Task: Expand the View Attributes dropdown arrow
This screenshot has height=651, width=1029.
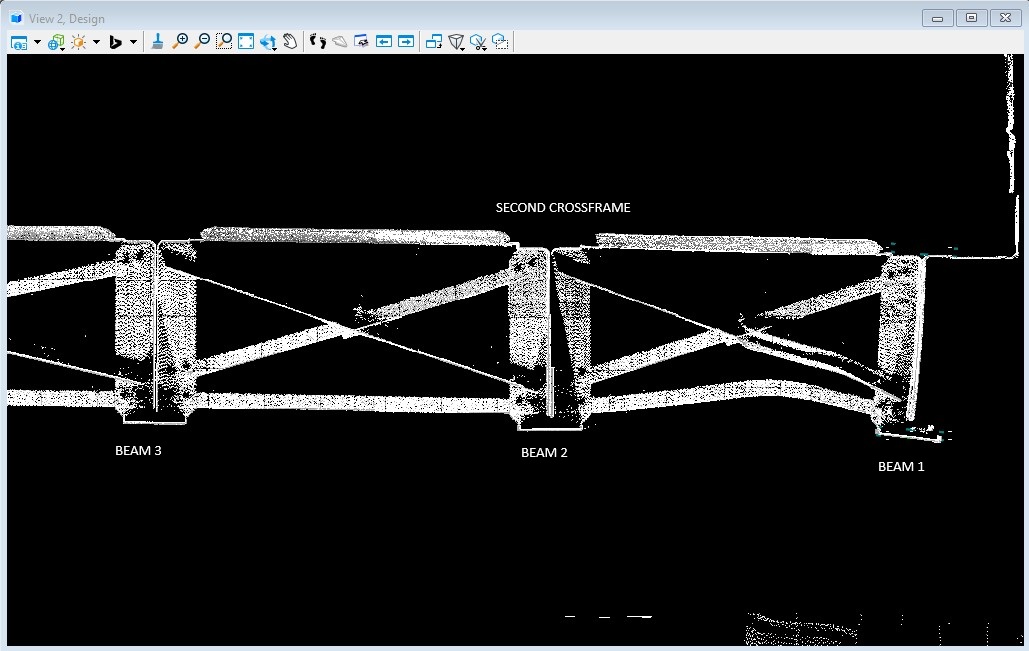Action: click(37, 42)
